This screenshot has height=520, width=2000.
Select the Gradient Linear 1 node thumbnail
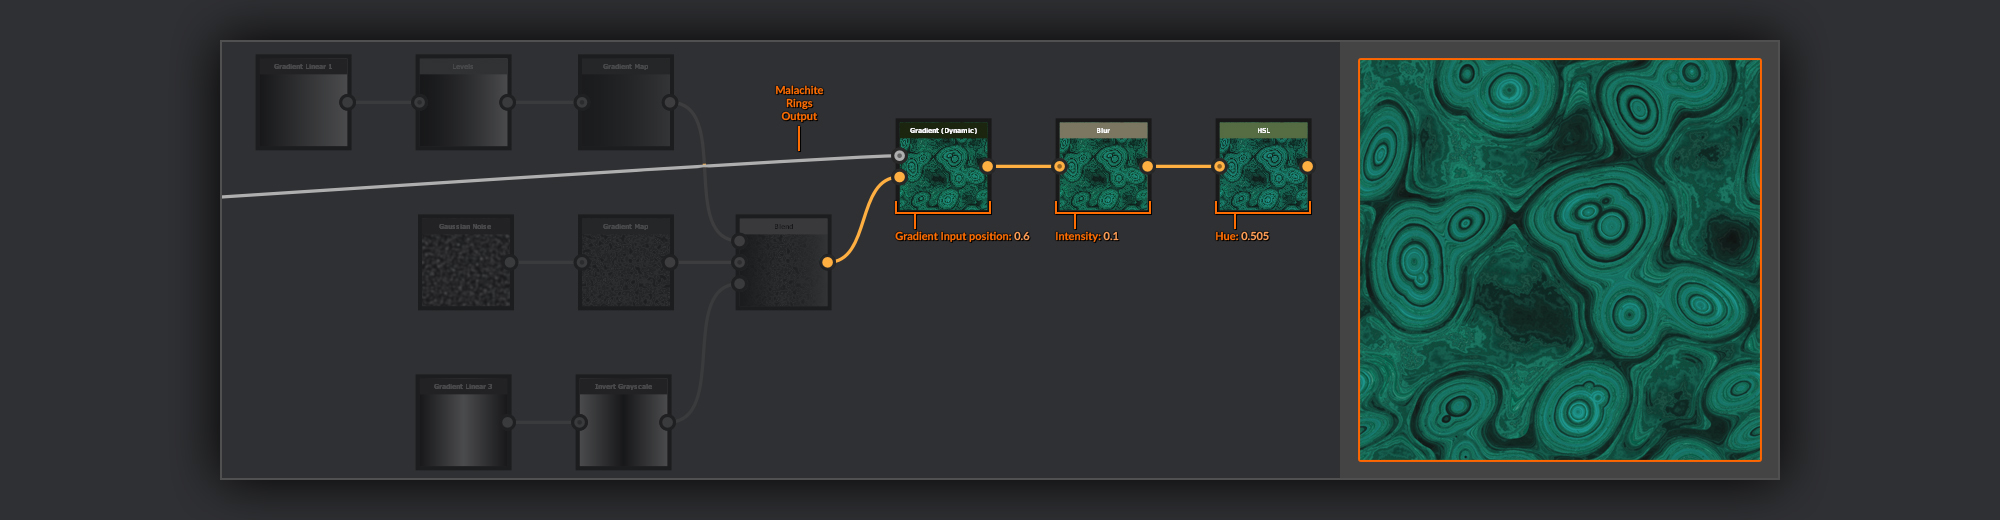[x=303, y=110]
